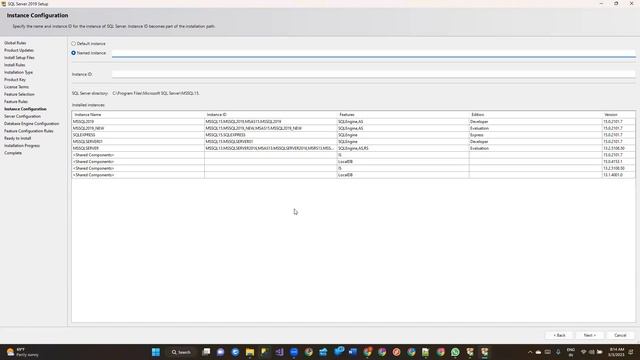
Task: Select the Feature Rules step
Action: [x=16, y=102]
